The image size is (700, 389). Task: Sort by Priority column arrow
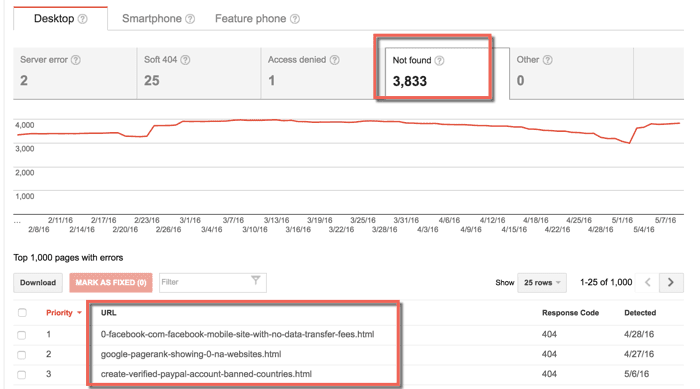[79, 313]
